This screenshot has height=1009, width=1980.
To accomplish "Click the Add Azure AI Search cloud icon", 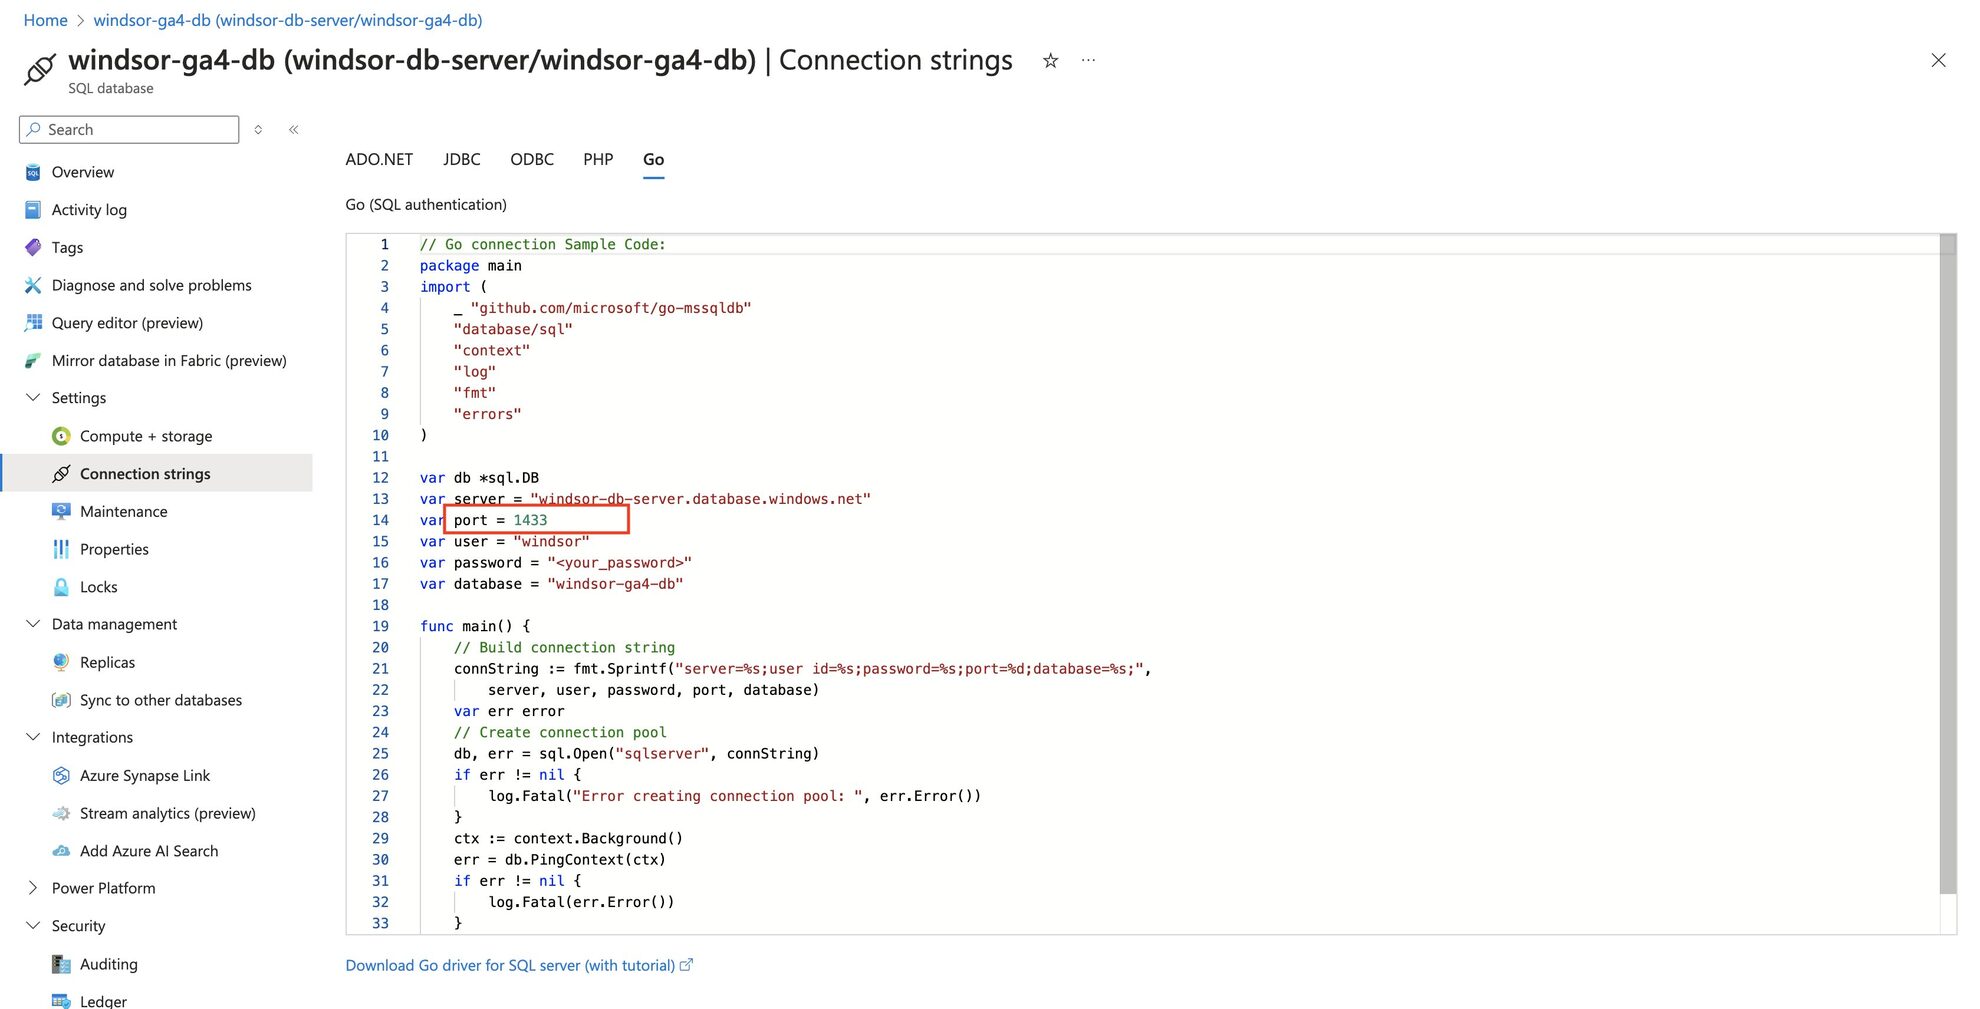I will coord(61,851).
